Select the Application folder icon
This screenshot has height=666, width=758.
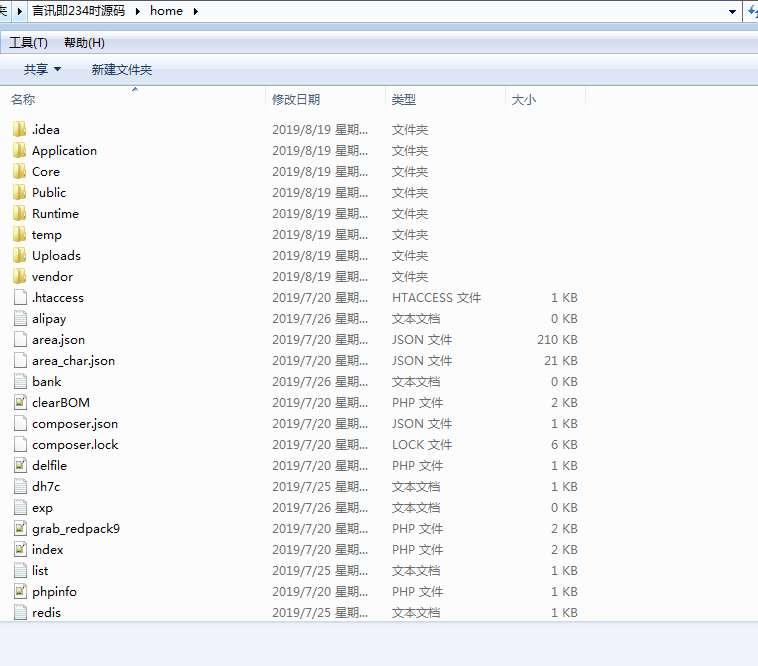[19, 150]
